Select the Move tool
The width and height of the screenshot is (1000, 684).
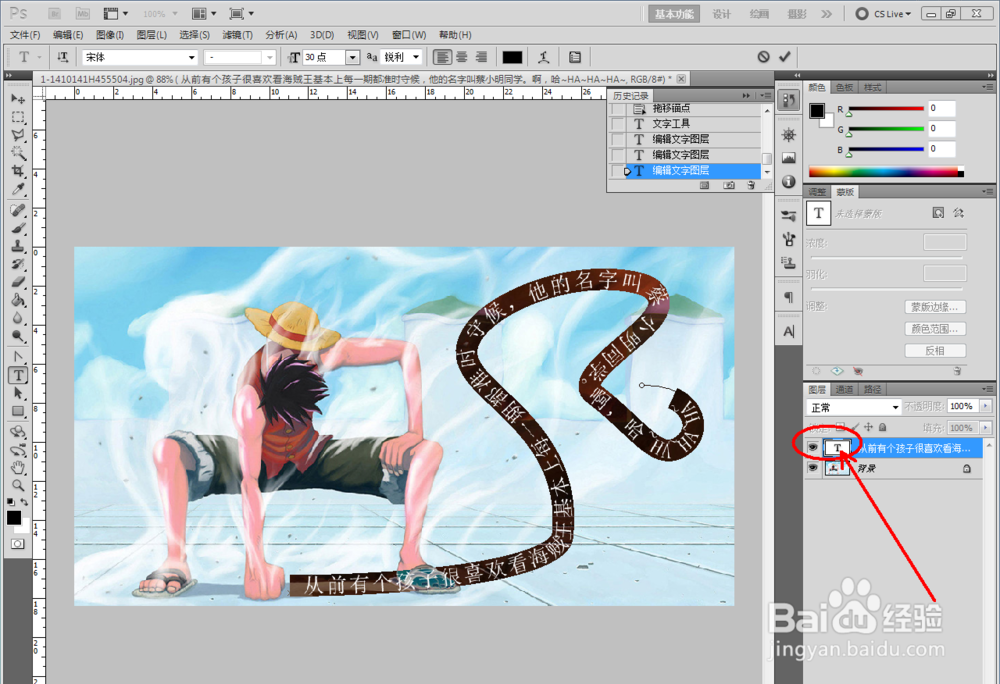click(x=18, y=99)
